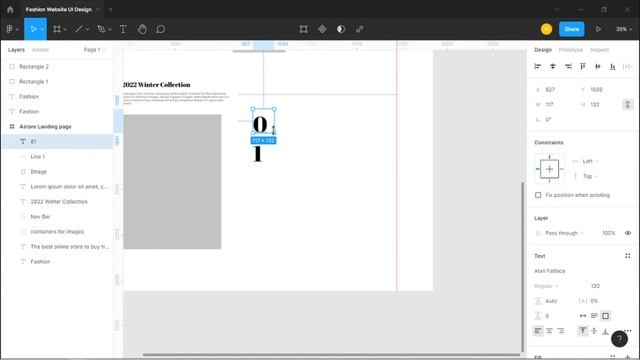This screenshot has width=640, height=360.
Task: Set text resizing to fixed size
Action: (606, 316)
